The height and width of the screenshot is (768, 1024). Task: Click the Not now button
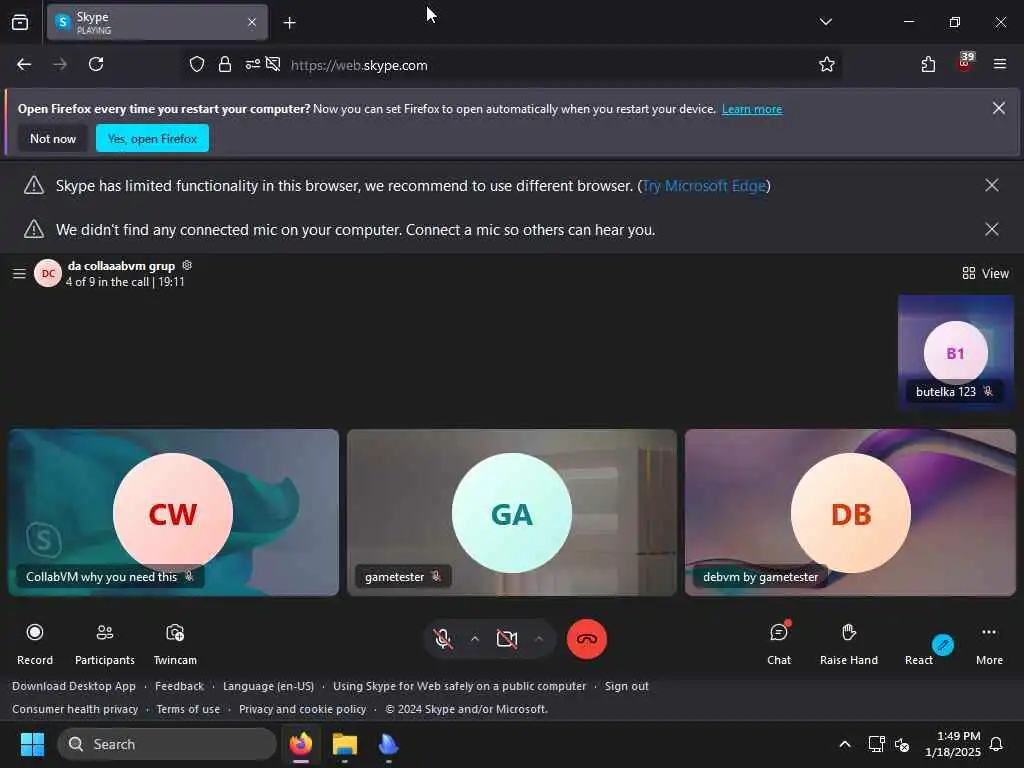53,138
